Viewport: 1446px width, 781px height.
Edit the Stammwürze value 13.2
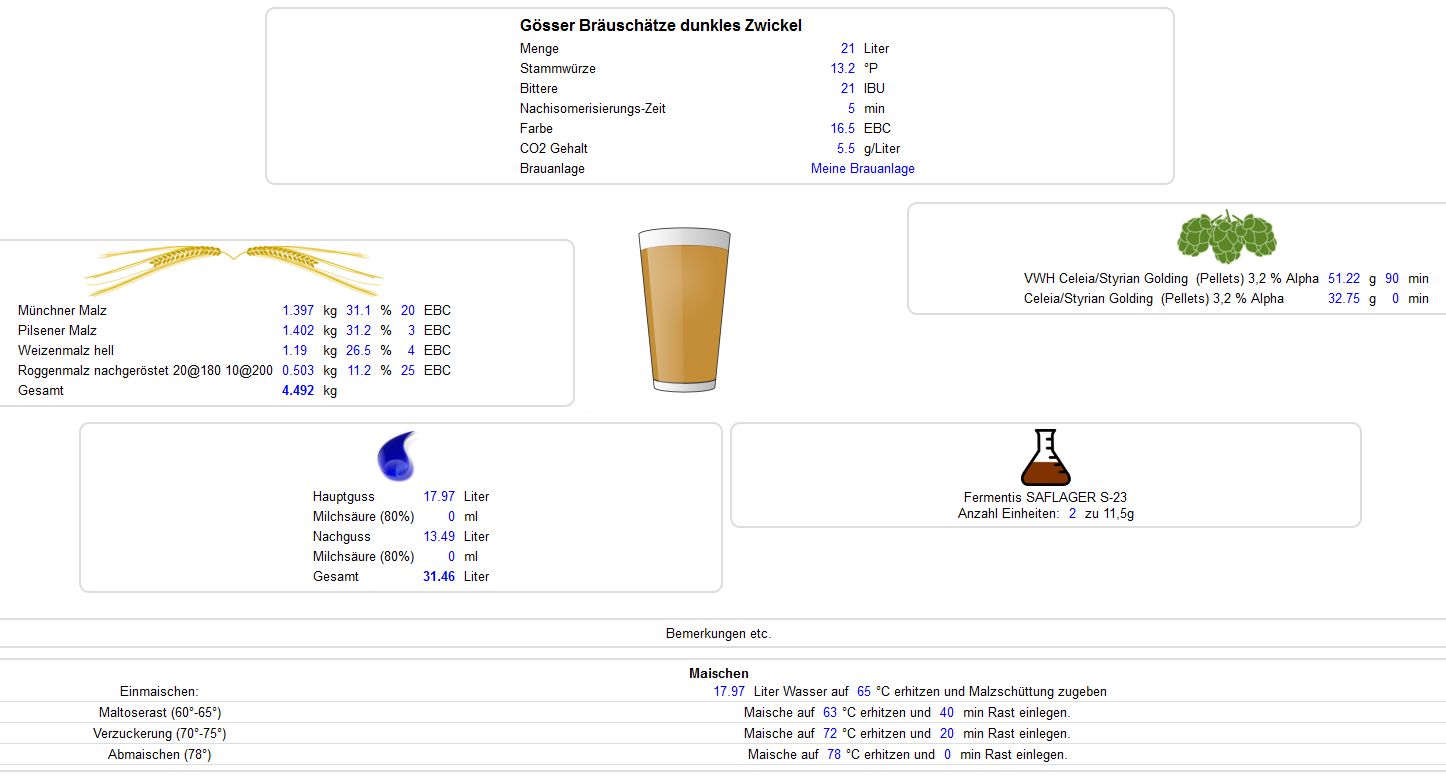pos(842,69)
